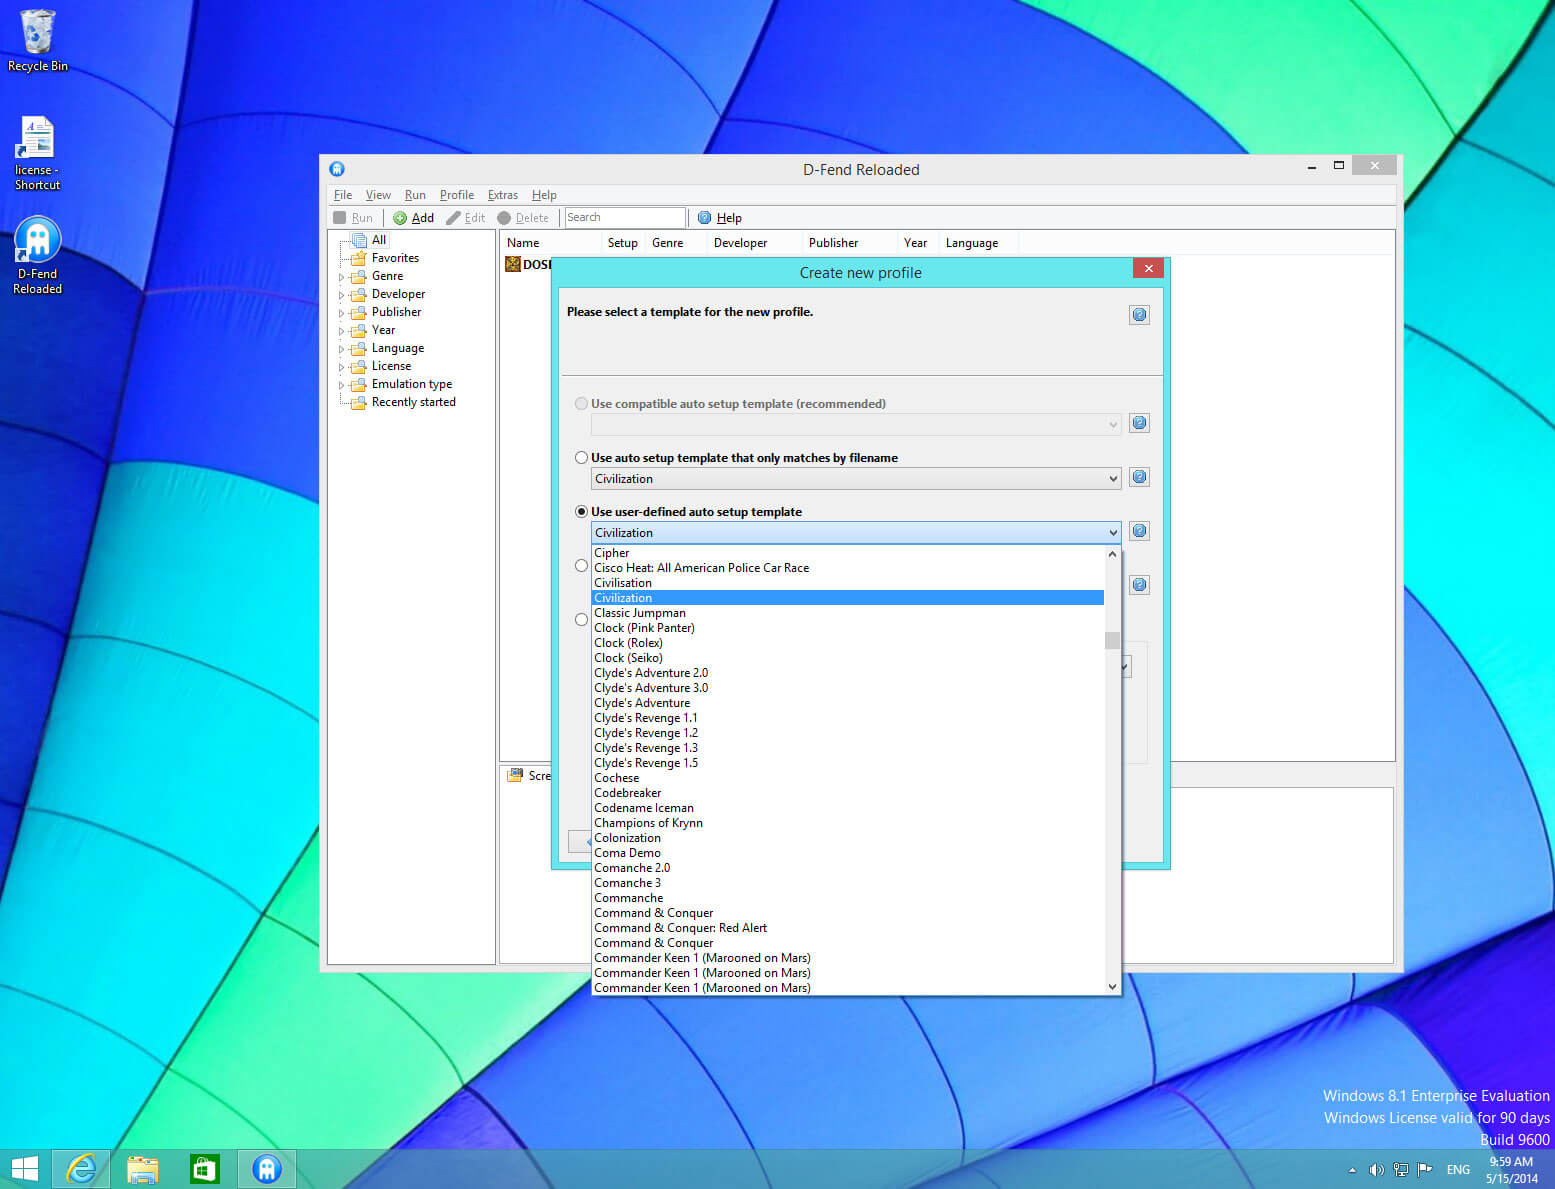Click the help icon in the dialog header
This screenshot has height=1189, width=1555.
[1139, 315]
